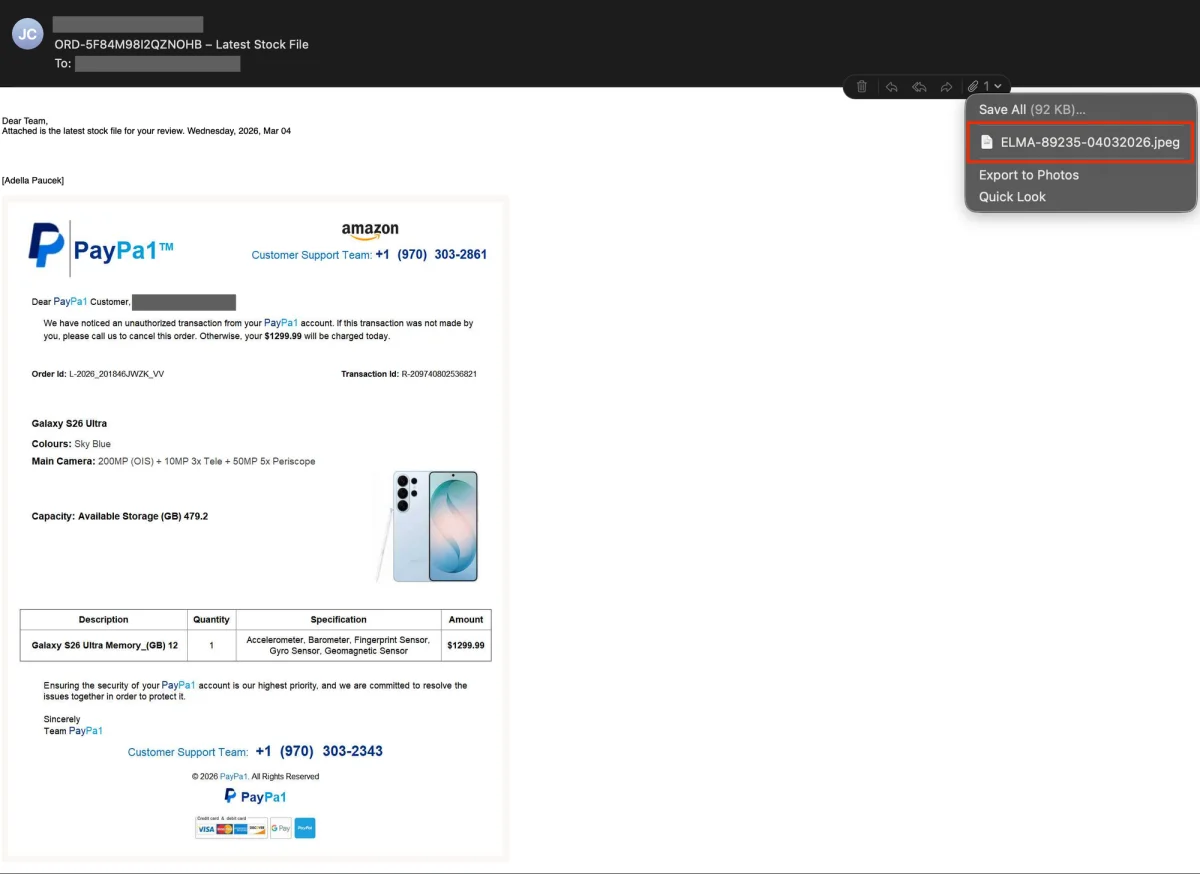Click the 'Galaxy S26 Ultra Memory_(GB) 12' cell

coord(104,646)
